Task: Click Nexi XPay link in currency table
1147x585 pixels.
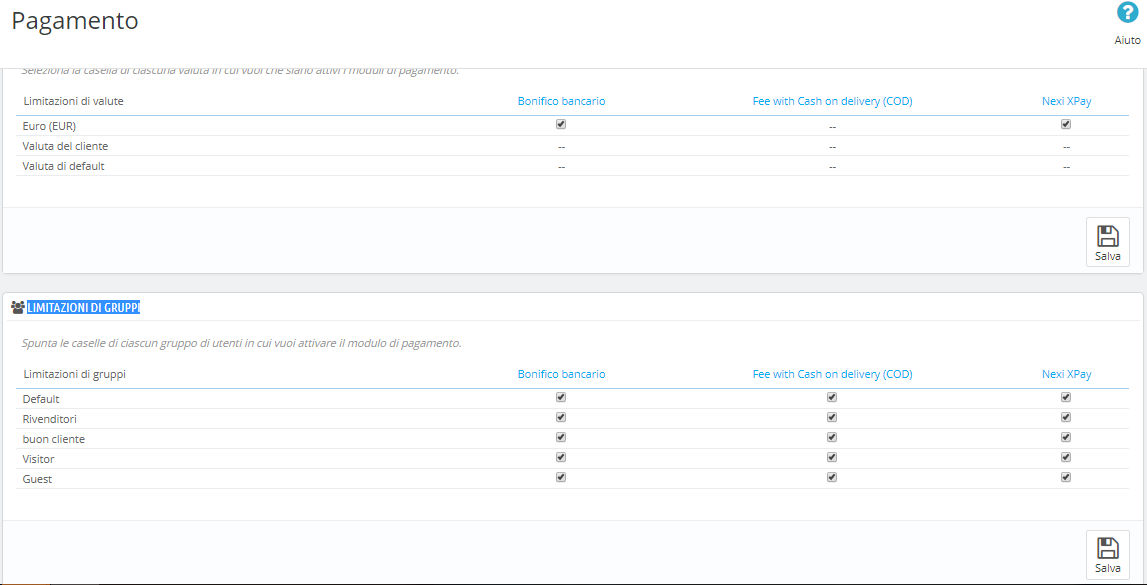Action: click(x=1067, y=102)
